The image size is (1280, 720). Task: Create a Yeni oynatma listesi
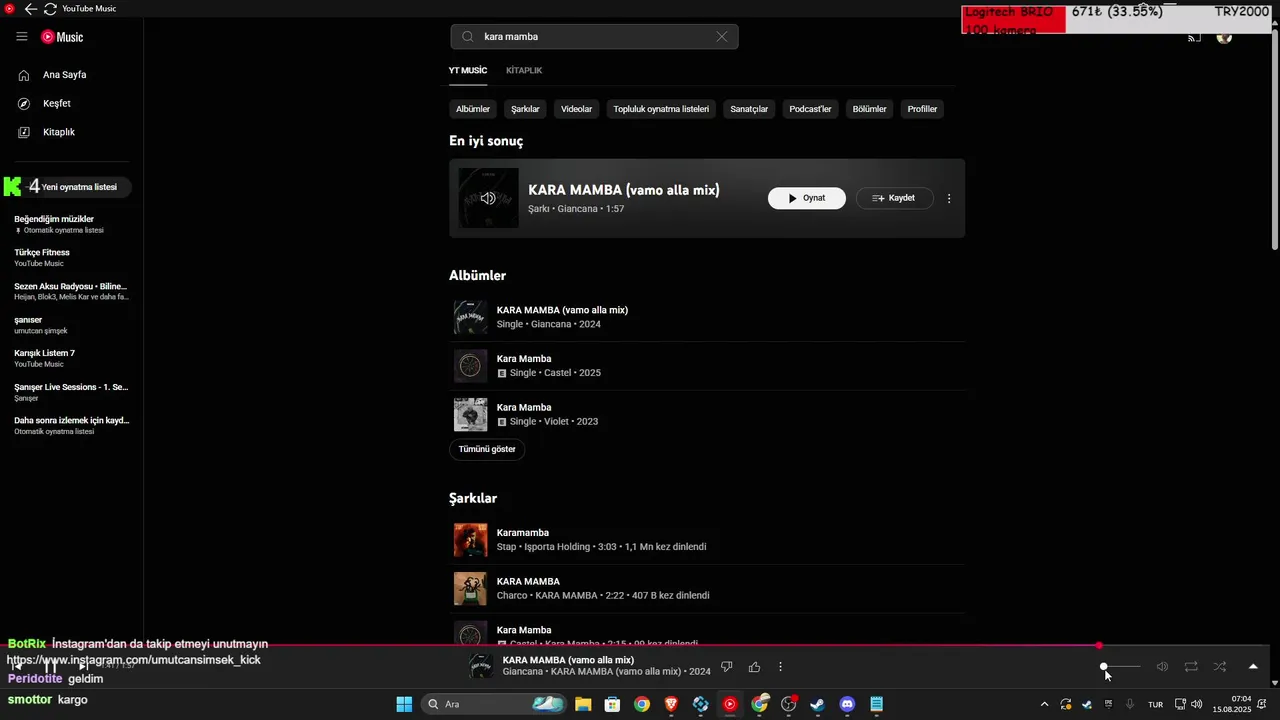pos(72,187)
